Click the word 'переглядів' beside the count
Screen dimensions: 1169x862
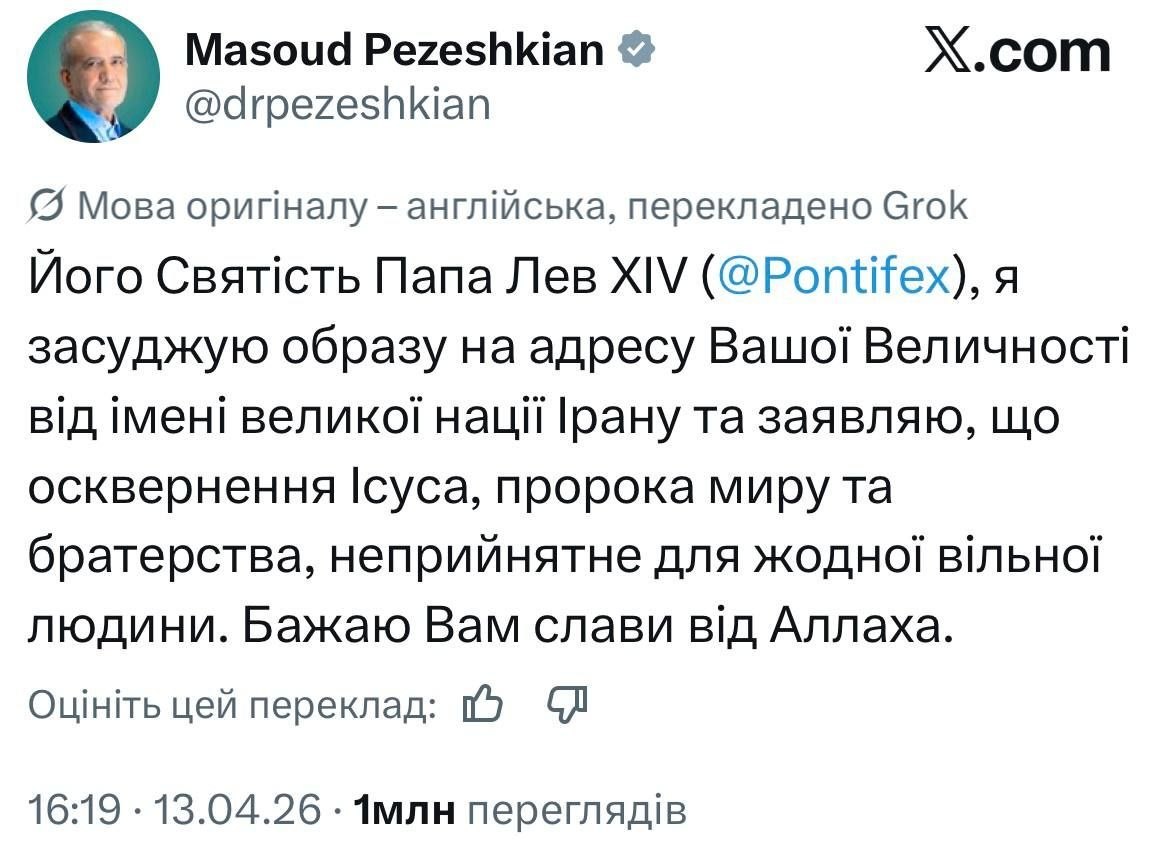577,810
